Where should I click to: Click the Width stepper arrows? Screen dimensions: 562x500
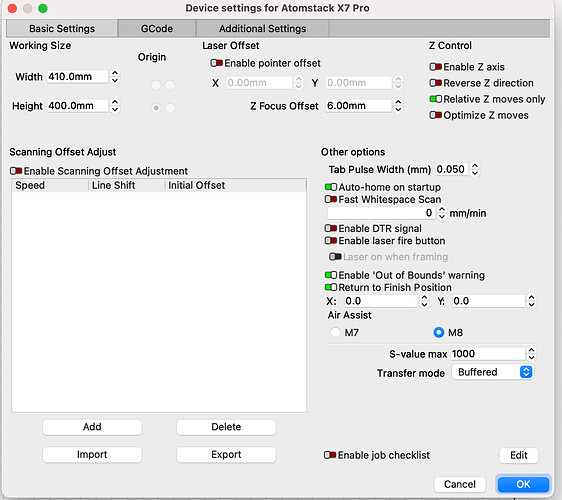click(x=115, y=76)
